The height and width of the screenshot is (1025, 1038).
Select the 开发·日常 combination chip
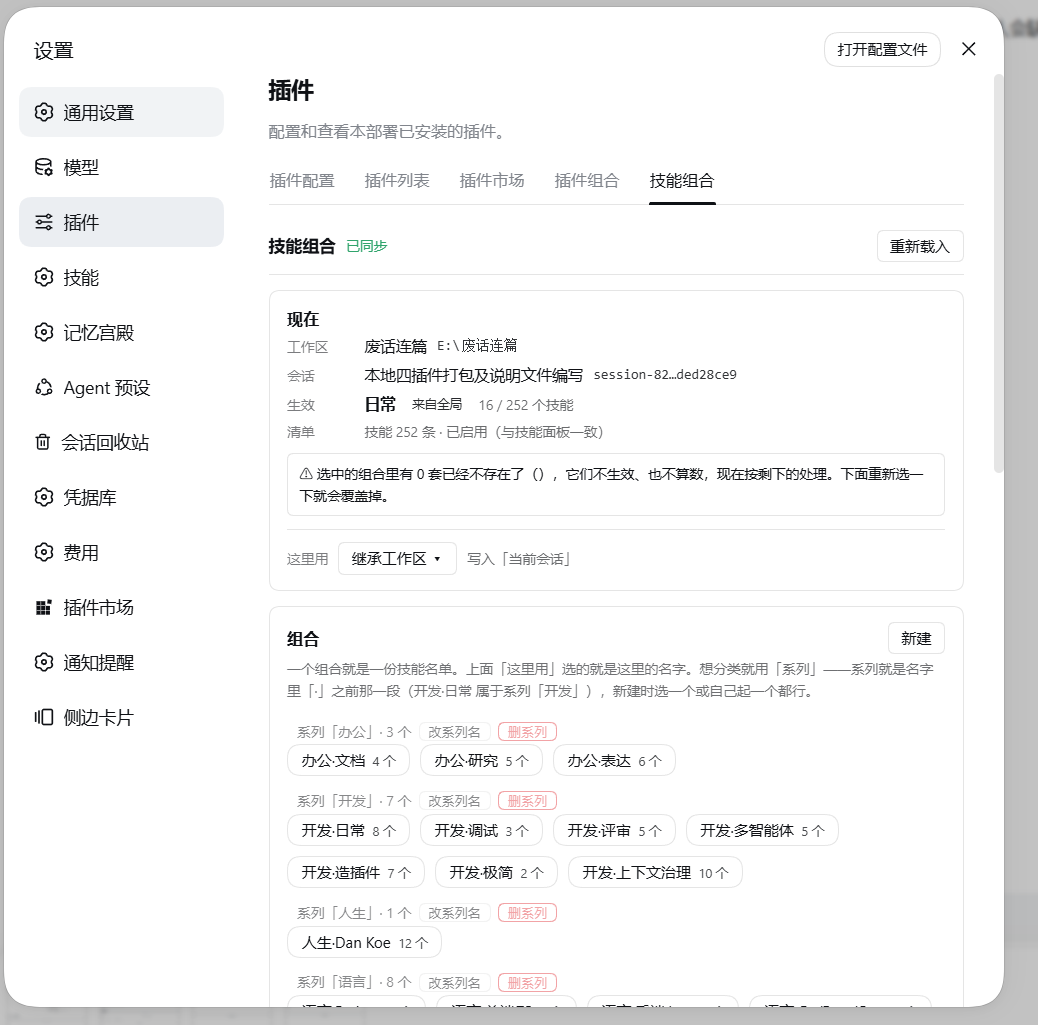point(348,830)
